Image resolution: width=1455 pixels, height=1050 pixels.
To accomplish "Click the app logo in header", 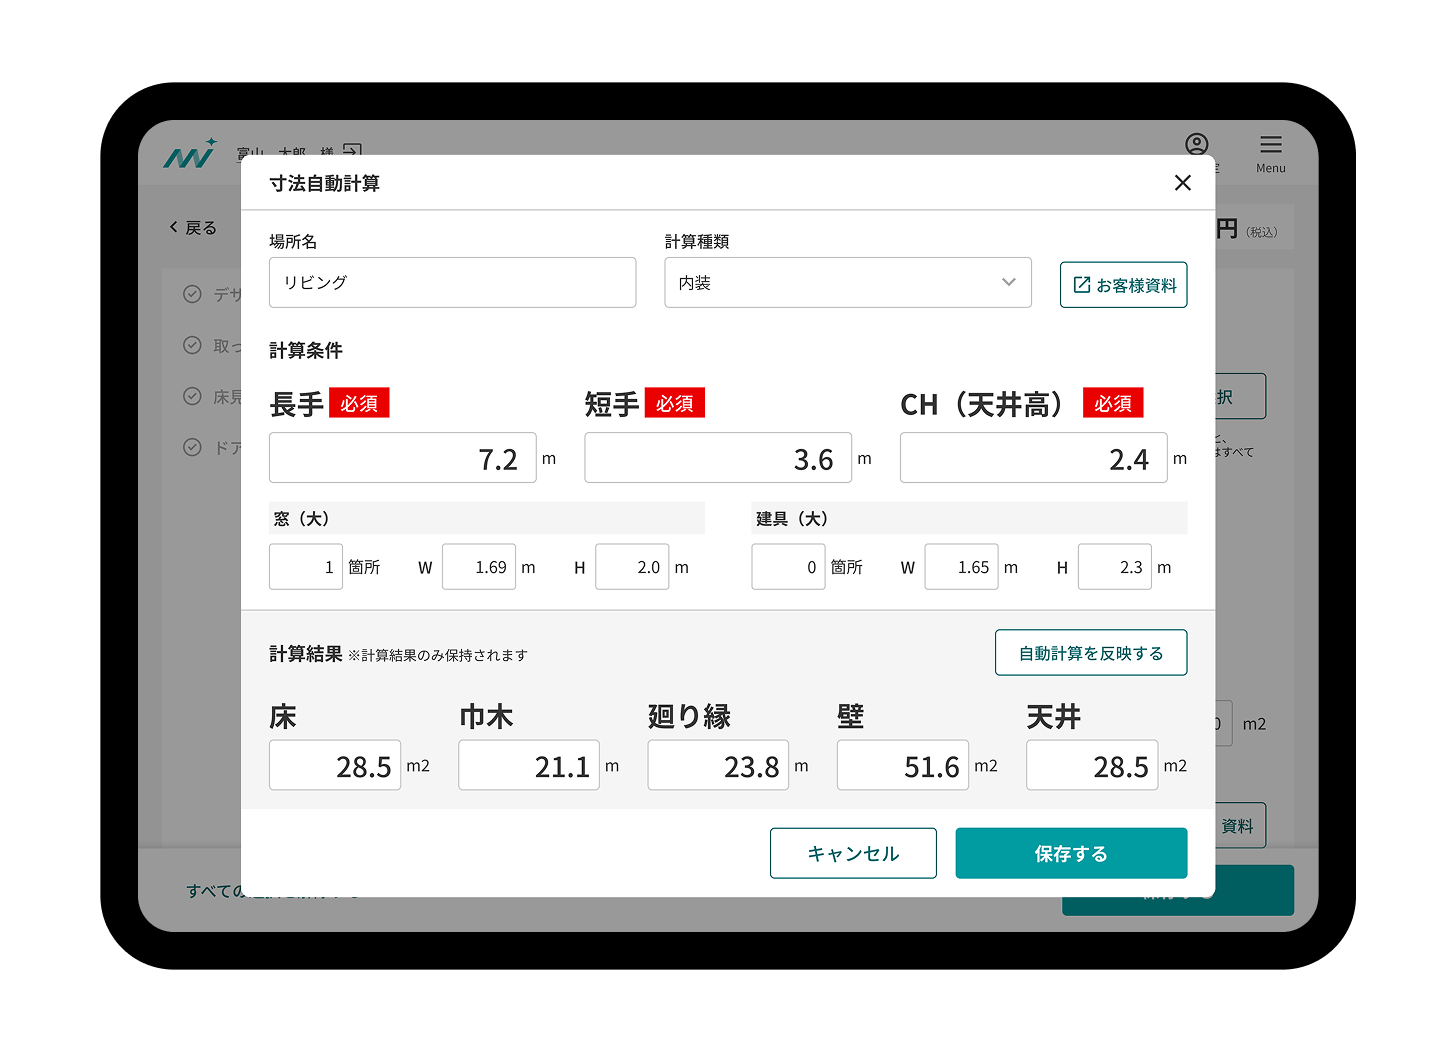I will [x=189, y=155].
